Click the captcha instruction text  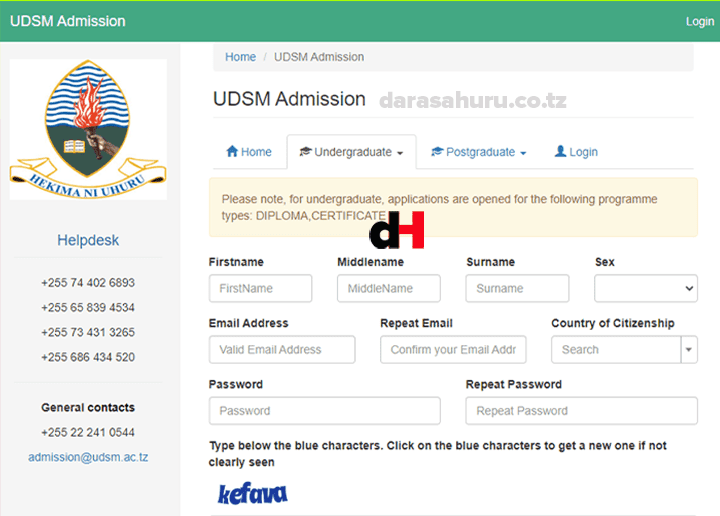[x=438, y=454]
